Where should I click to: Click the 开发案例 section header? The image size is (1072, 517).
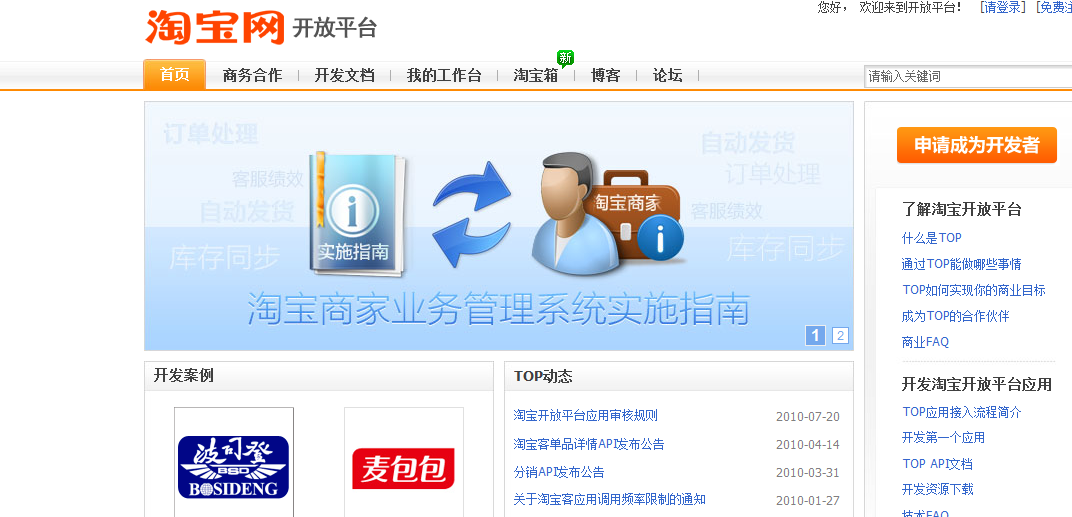pos(184,375)
